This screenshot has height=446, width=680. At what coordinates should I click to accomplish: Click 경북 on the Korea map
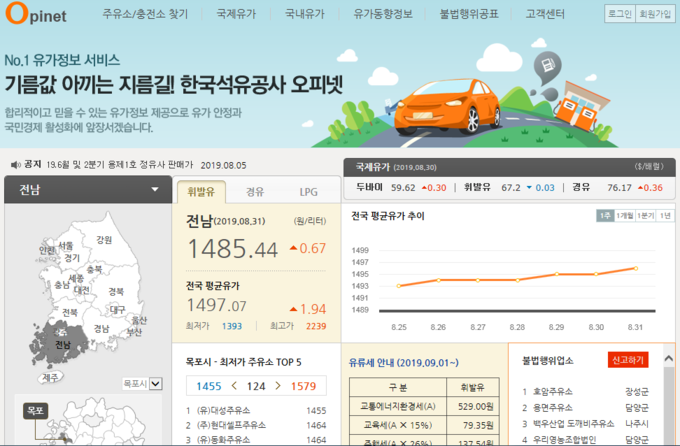click(x=116, y=291)
